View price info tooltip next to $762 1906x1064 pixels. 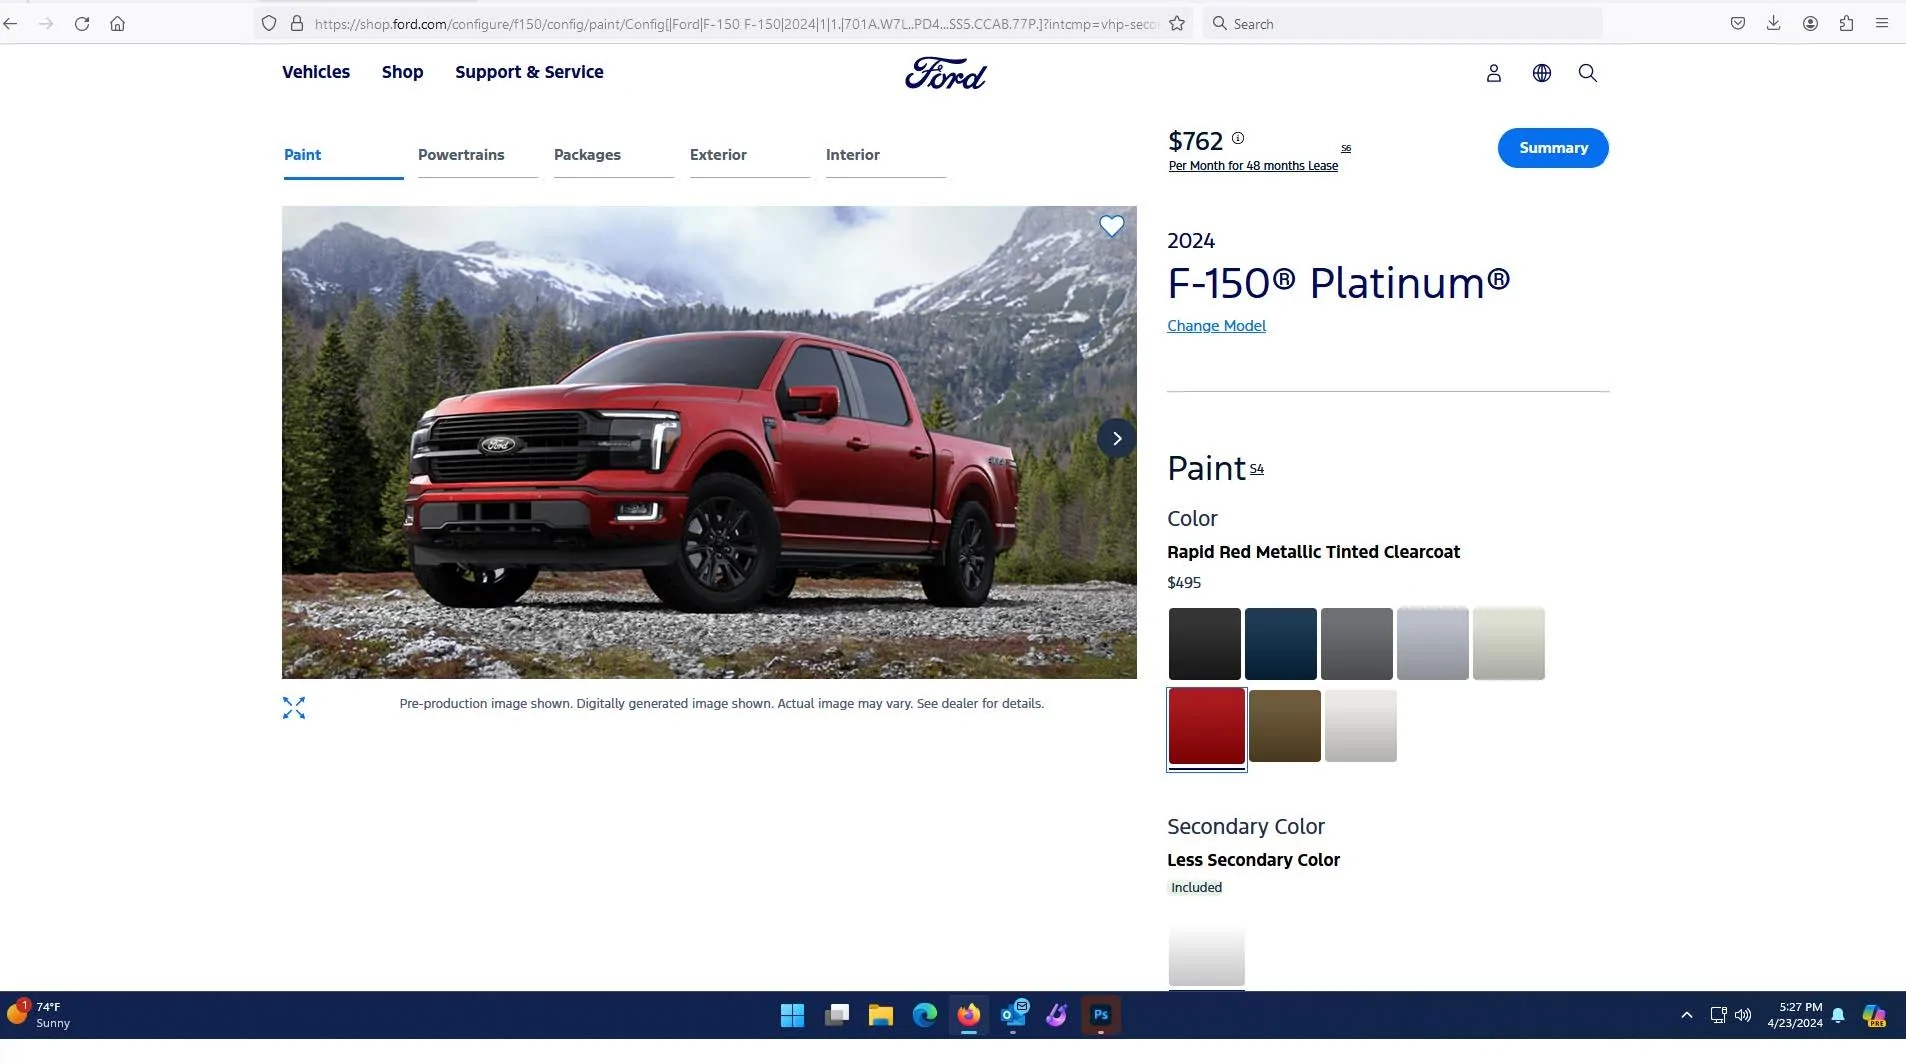point(1238,138)
